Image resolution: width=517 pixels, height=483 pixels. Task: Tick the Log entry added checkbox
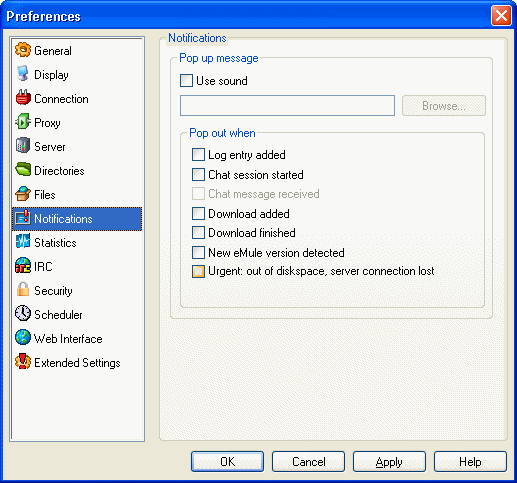point(198,155)
